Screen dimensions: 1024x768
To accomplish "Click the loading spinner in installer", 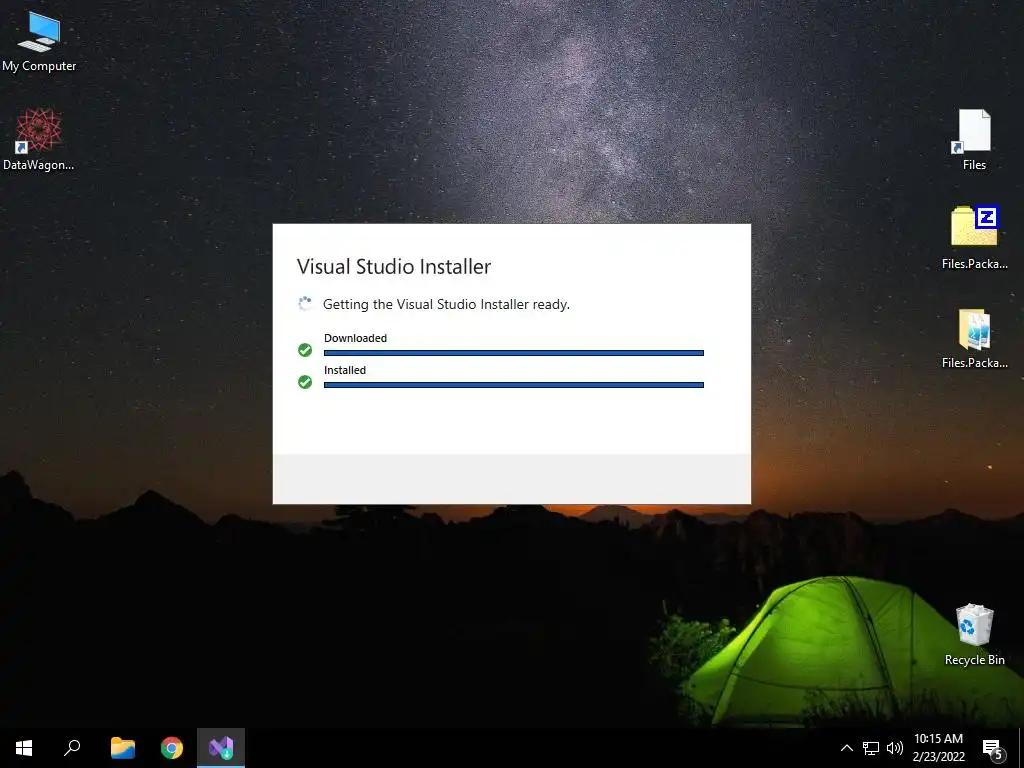I will 305,304.
